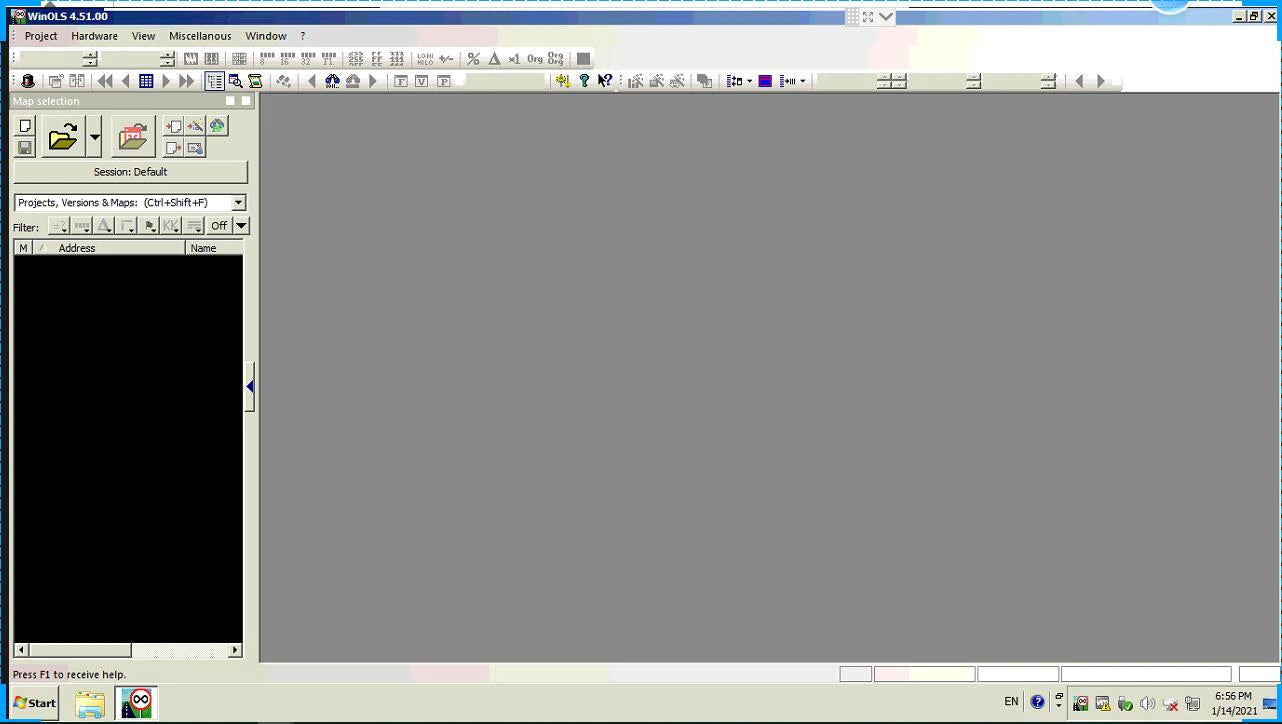Click the top hat icon in toolbar
The width and height of the screenshot is (1282, 724).
(x=28, y=81)
